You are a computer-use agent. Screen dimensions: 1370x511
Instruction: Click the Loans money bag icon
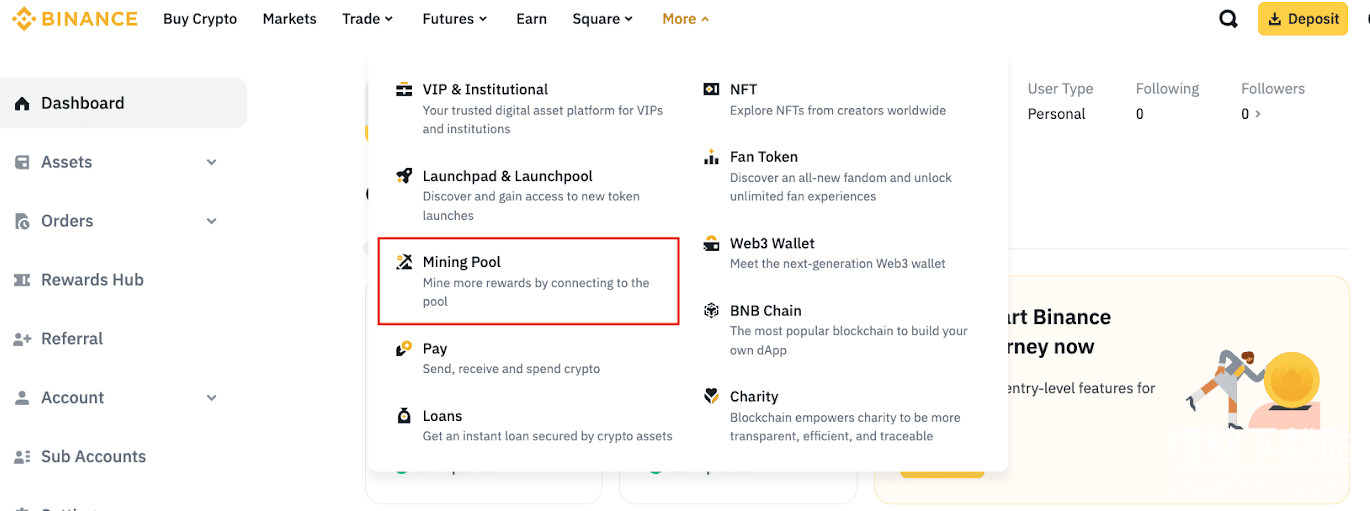coord(404,416)
